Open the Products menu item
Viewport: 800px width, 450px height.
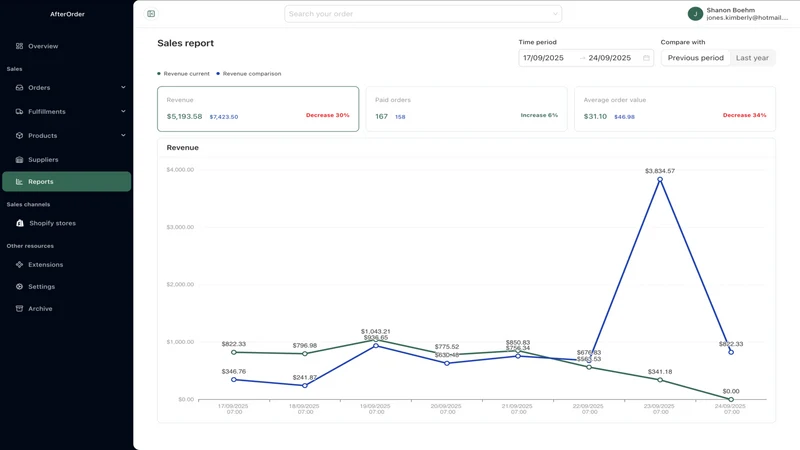(66, 136)
